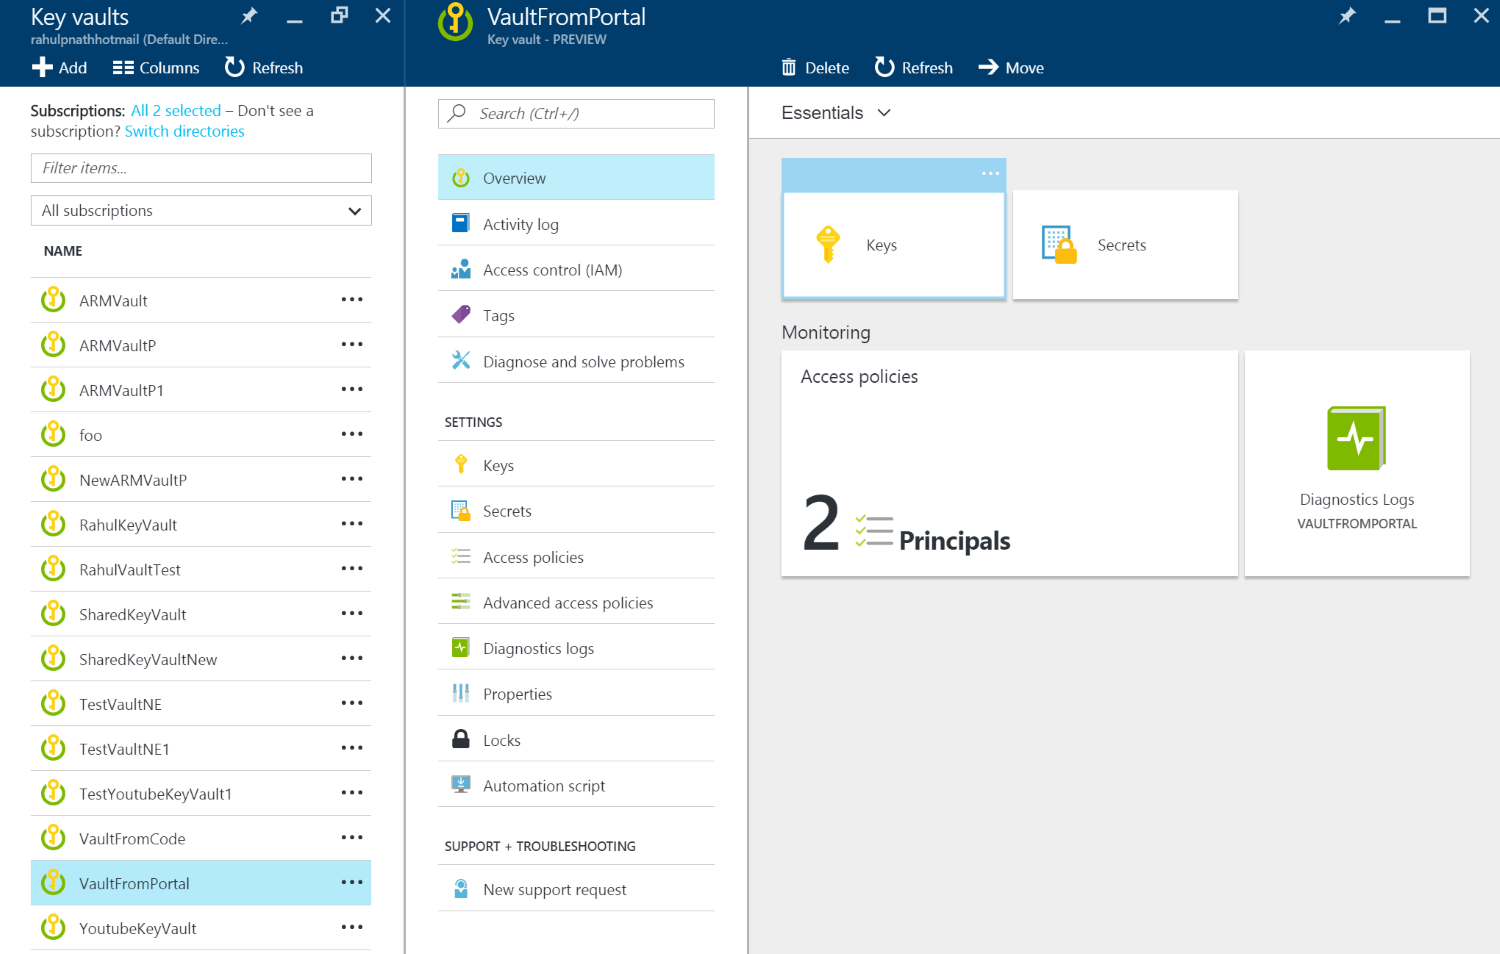
Task: Open context menu for TestVaultNE1
Action: (352, 749)
